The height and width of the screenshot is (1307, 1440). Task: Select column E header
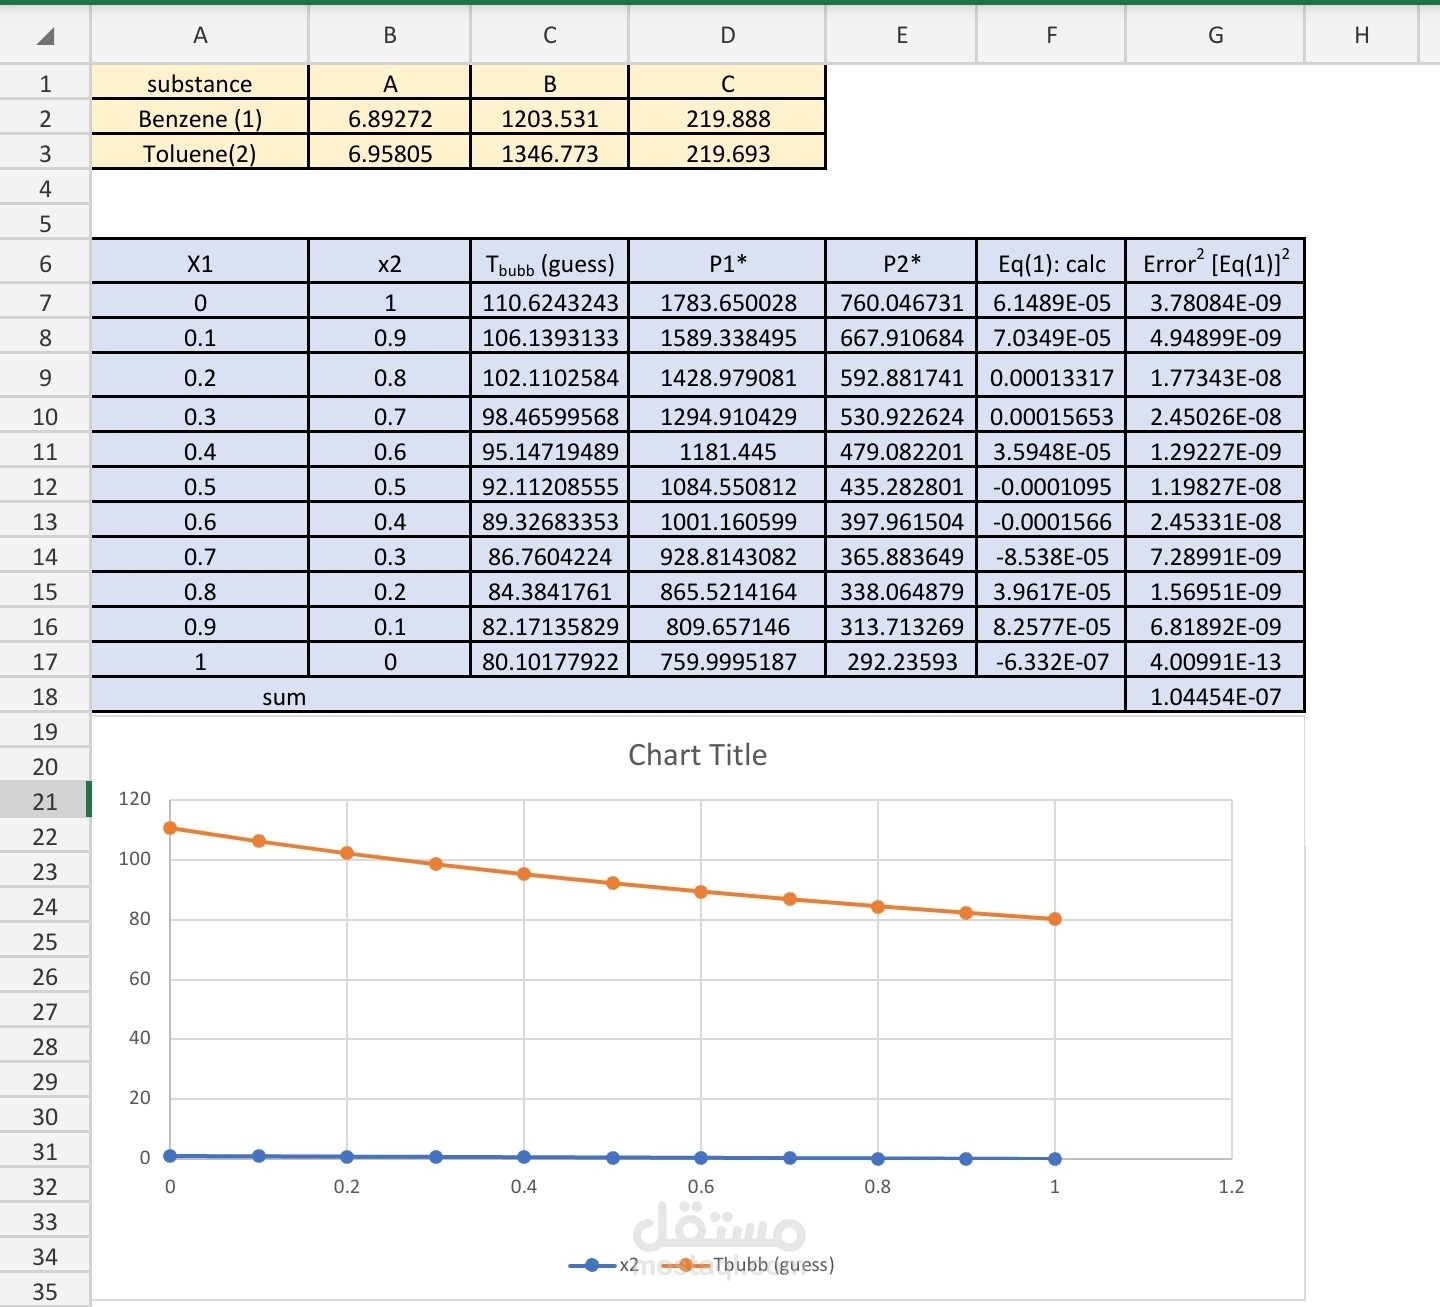tap(902, 35)
